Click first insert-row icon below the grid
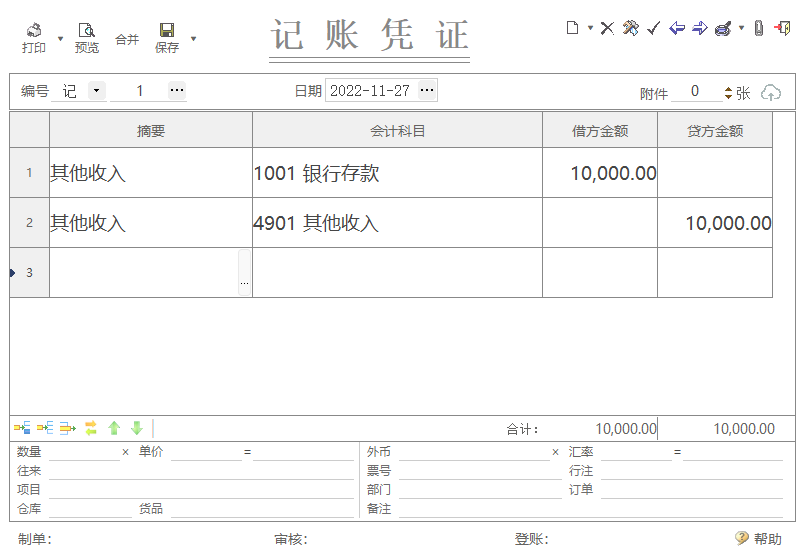The width and height of the screenshot is (803, 551). coord(22,428)
